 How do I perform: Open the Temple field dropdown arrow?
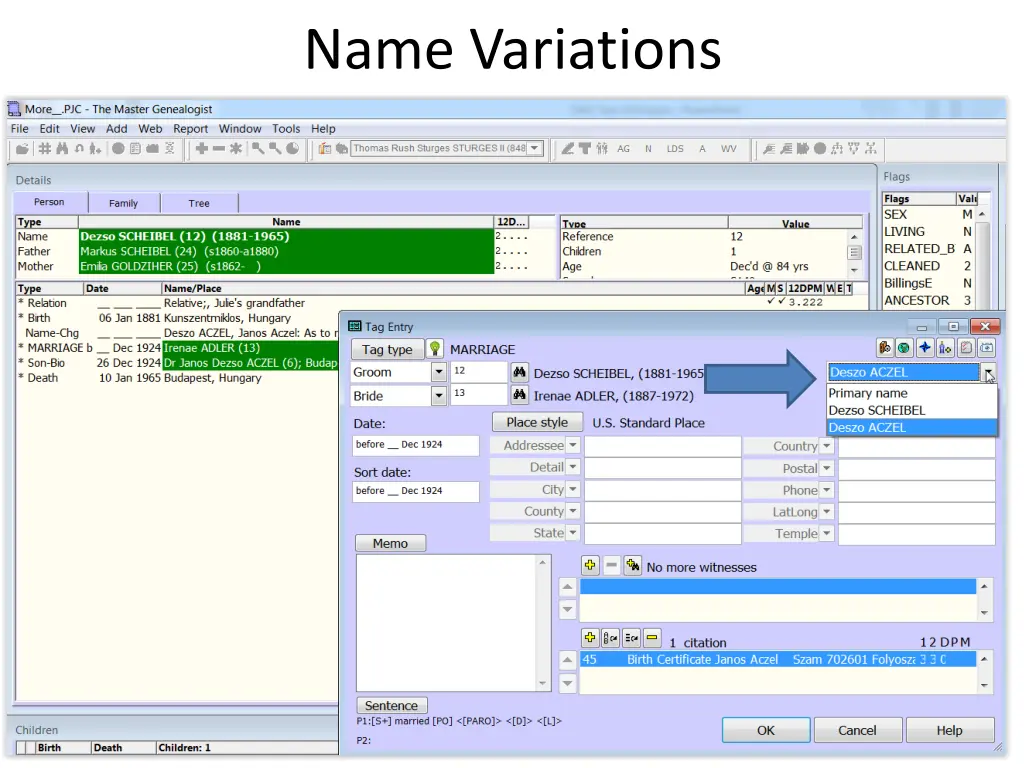tap(827, 534)
